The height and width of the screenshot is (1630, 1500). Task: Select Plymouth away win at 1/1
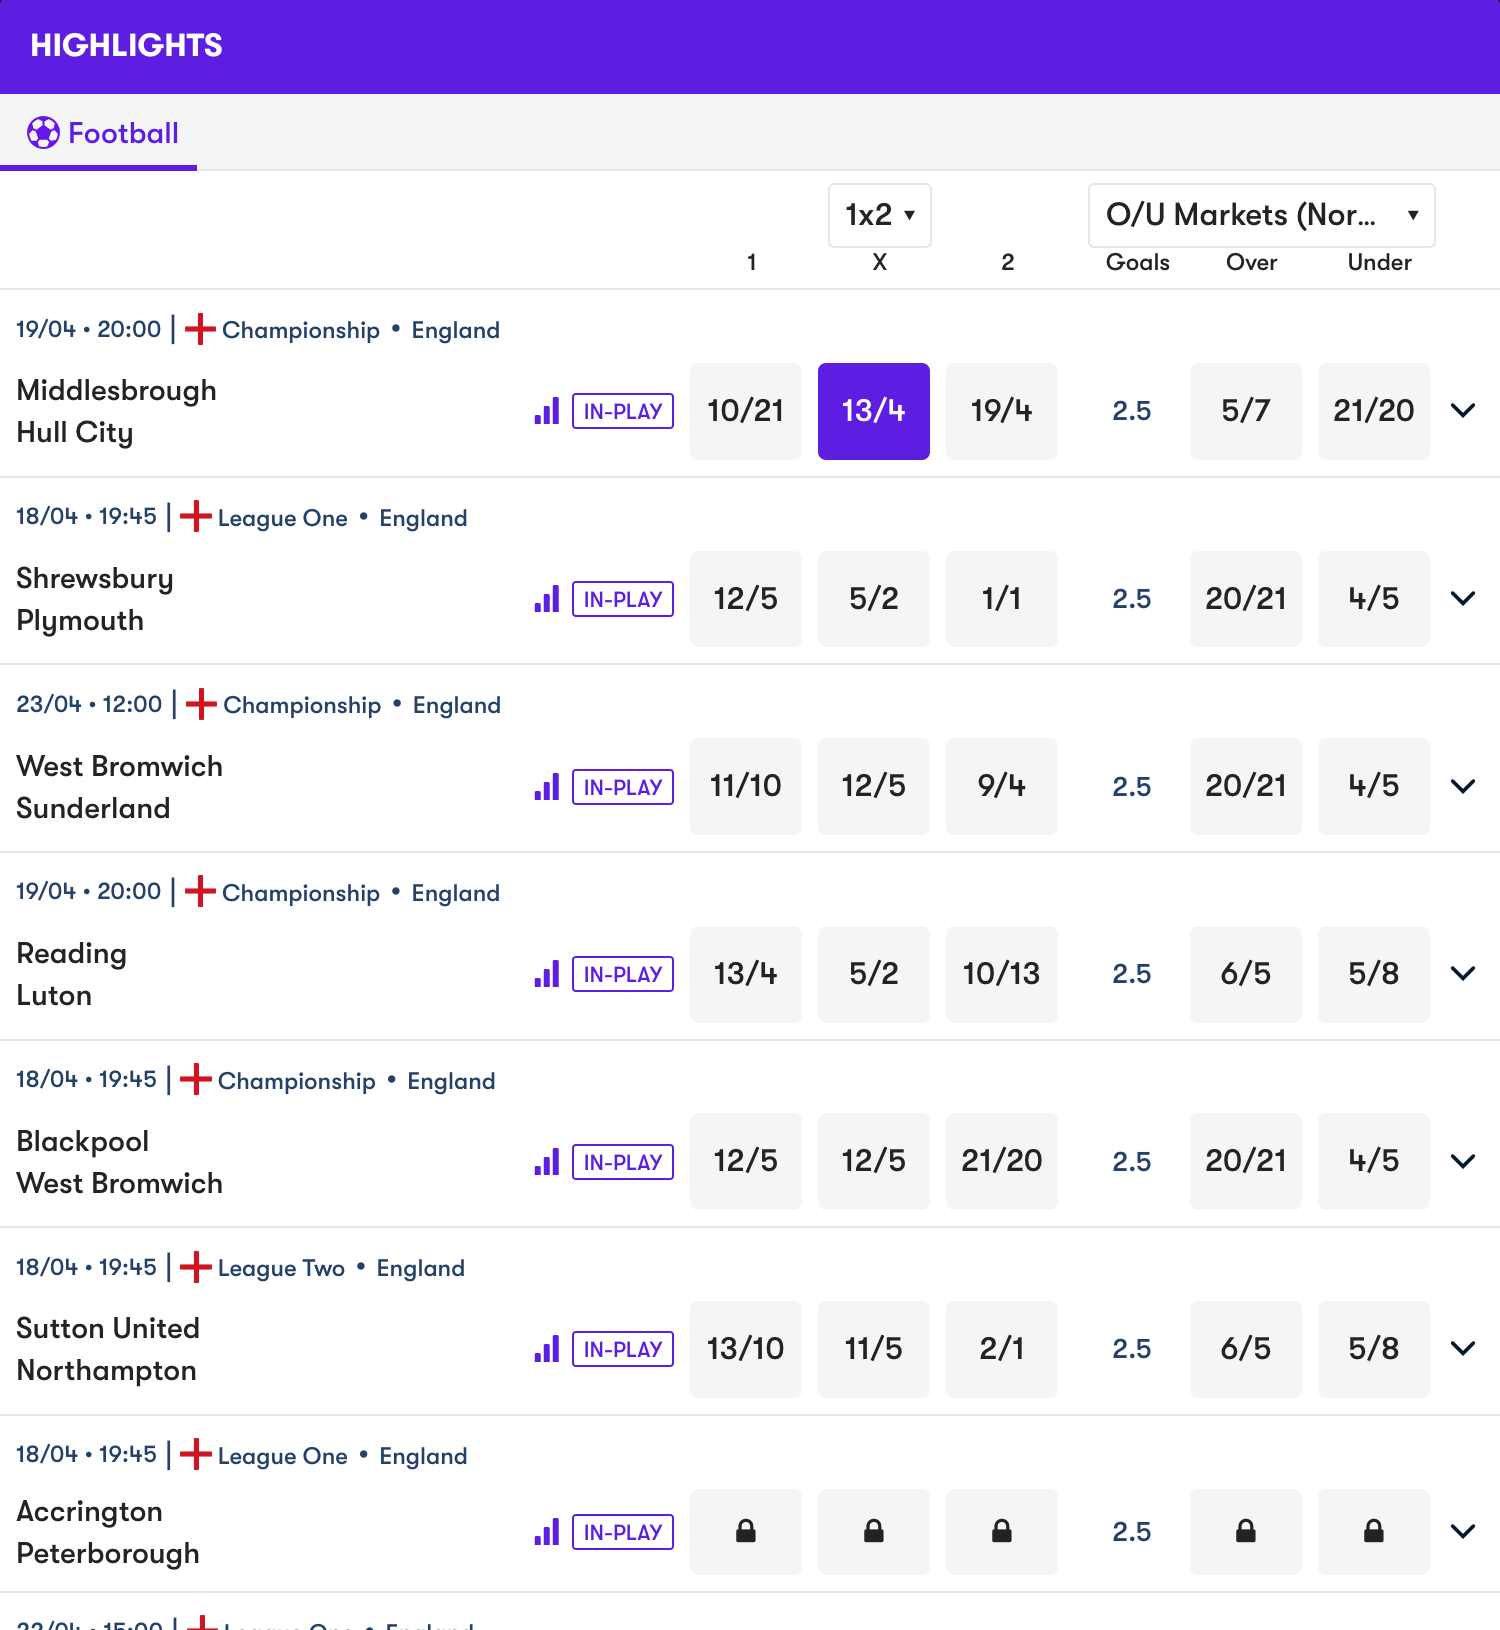coord(1002,599)
